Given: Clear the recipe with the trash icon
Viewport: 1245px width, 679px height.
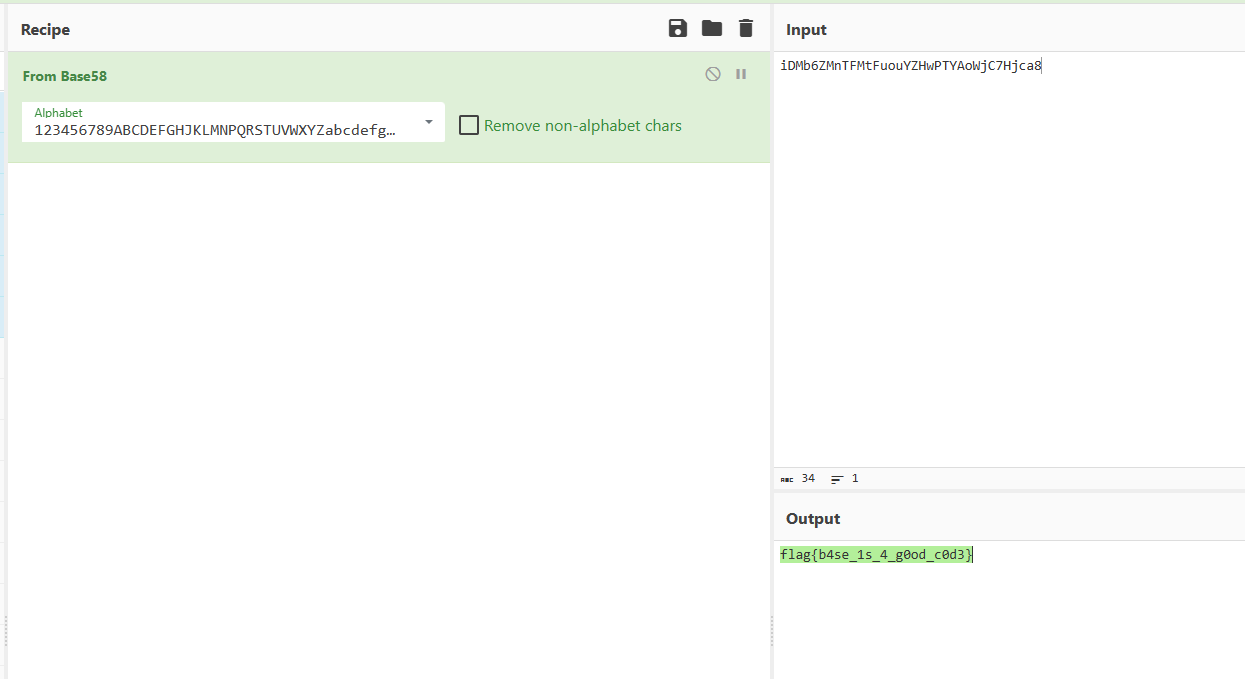Looking at the screenshot, I should click(x=746, y=29).
